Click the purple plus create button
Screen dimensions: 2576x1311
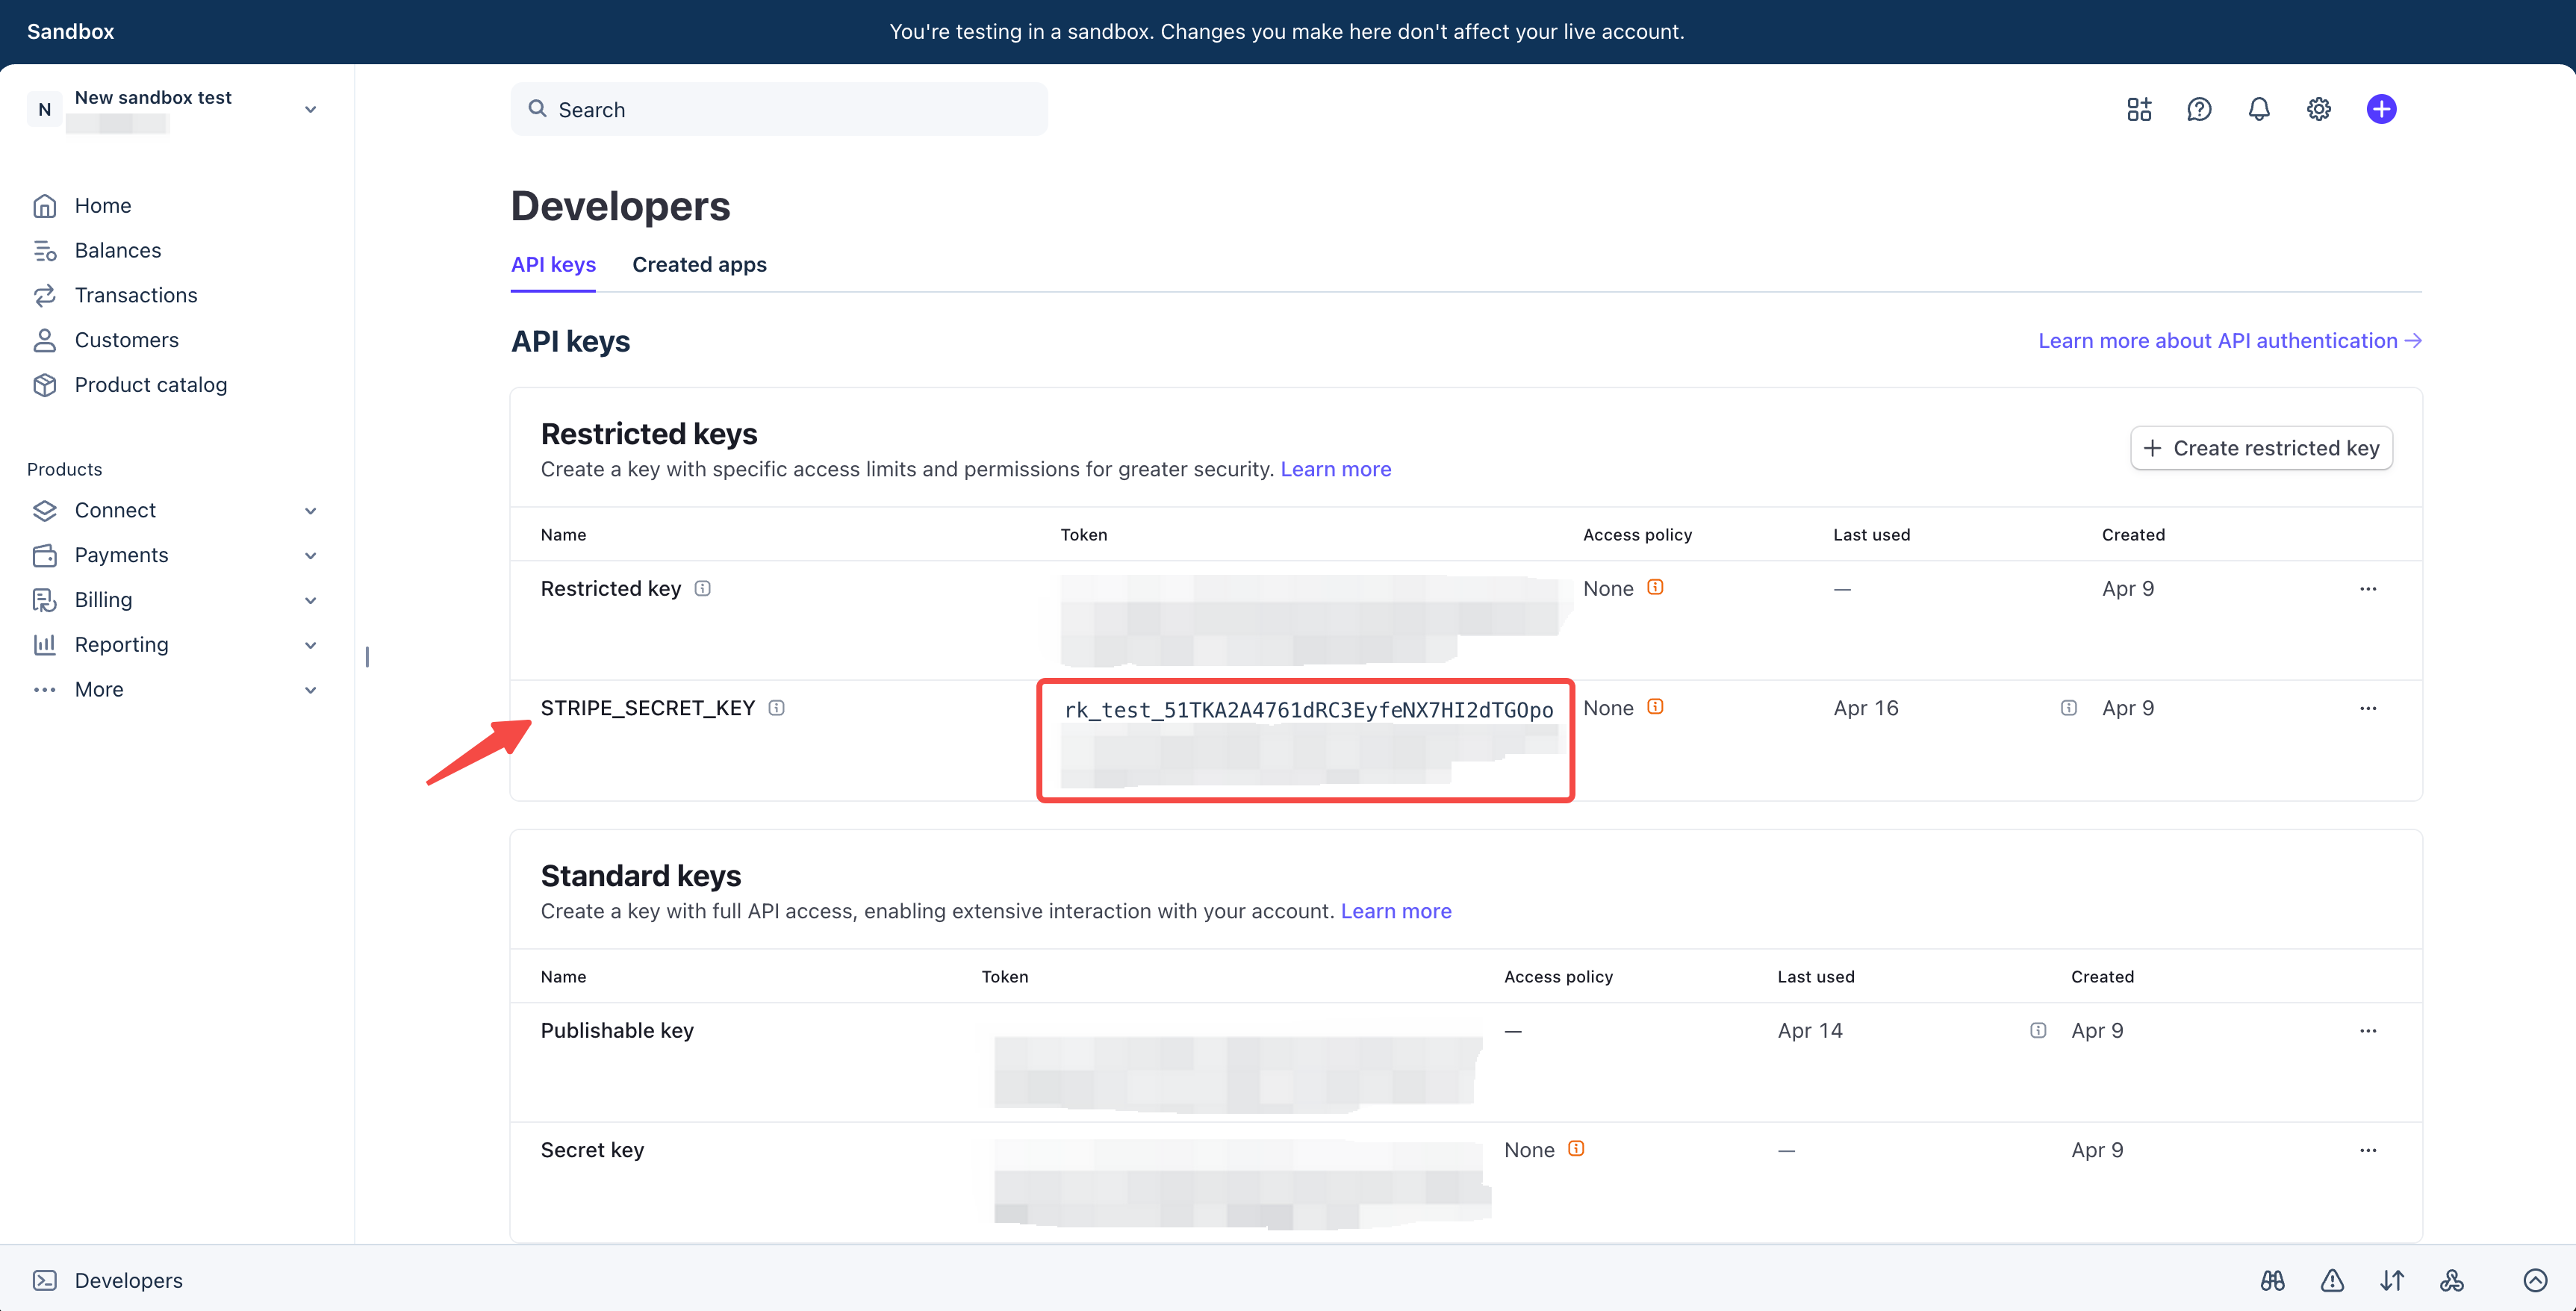point(2381,109)
